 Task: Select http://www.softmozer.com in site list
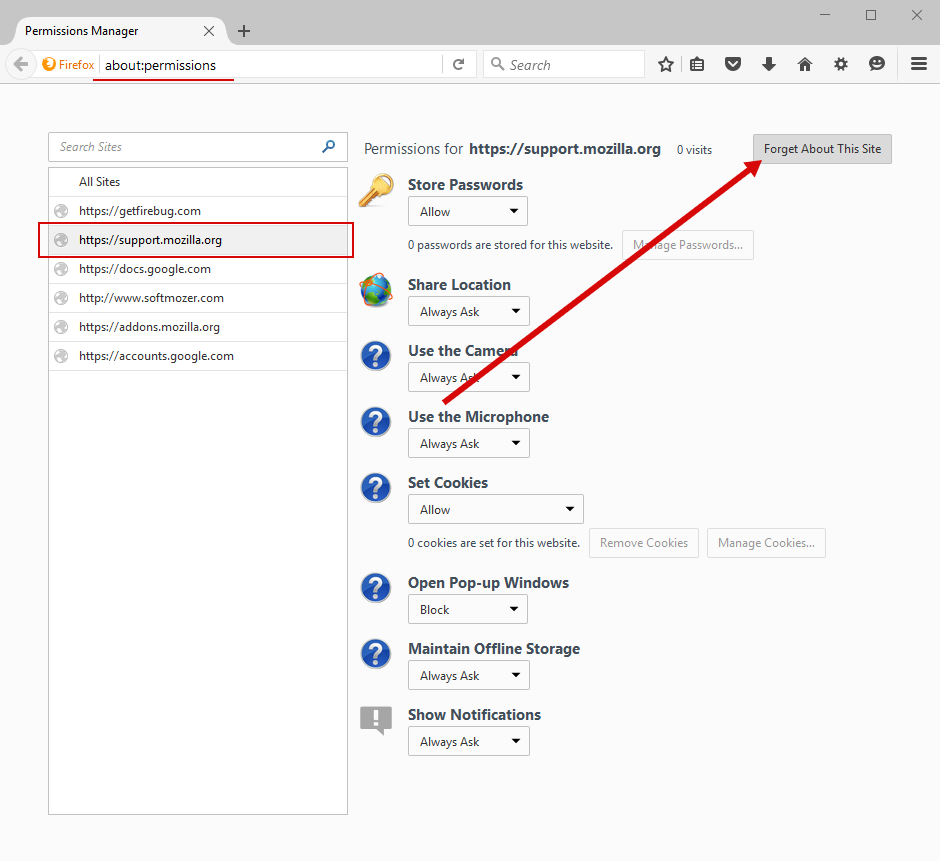click(198, 298)
